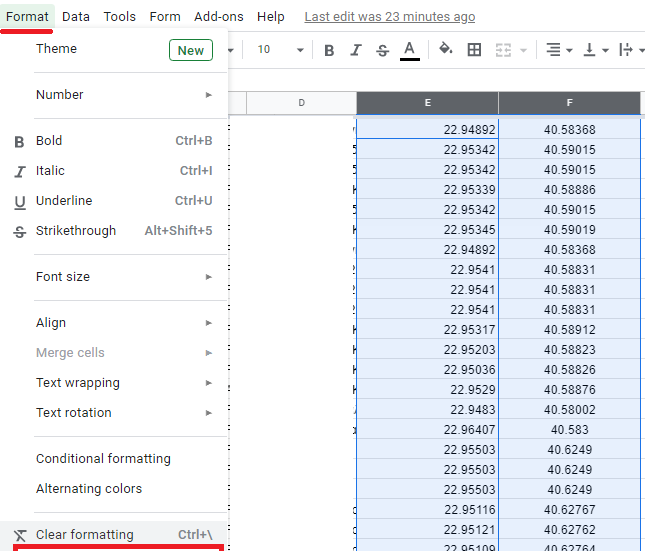Select cell with value 40.62762
The image size is (645, 551).
coord(569,530)
